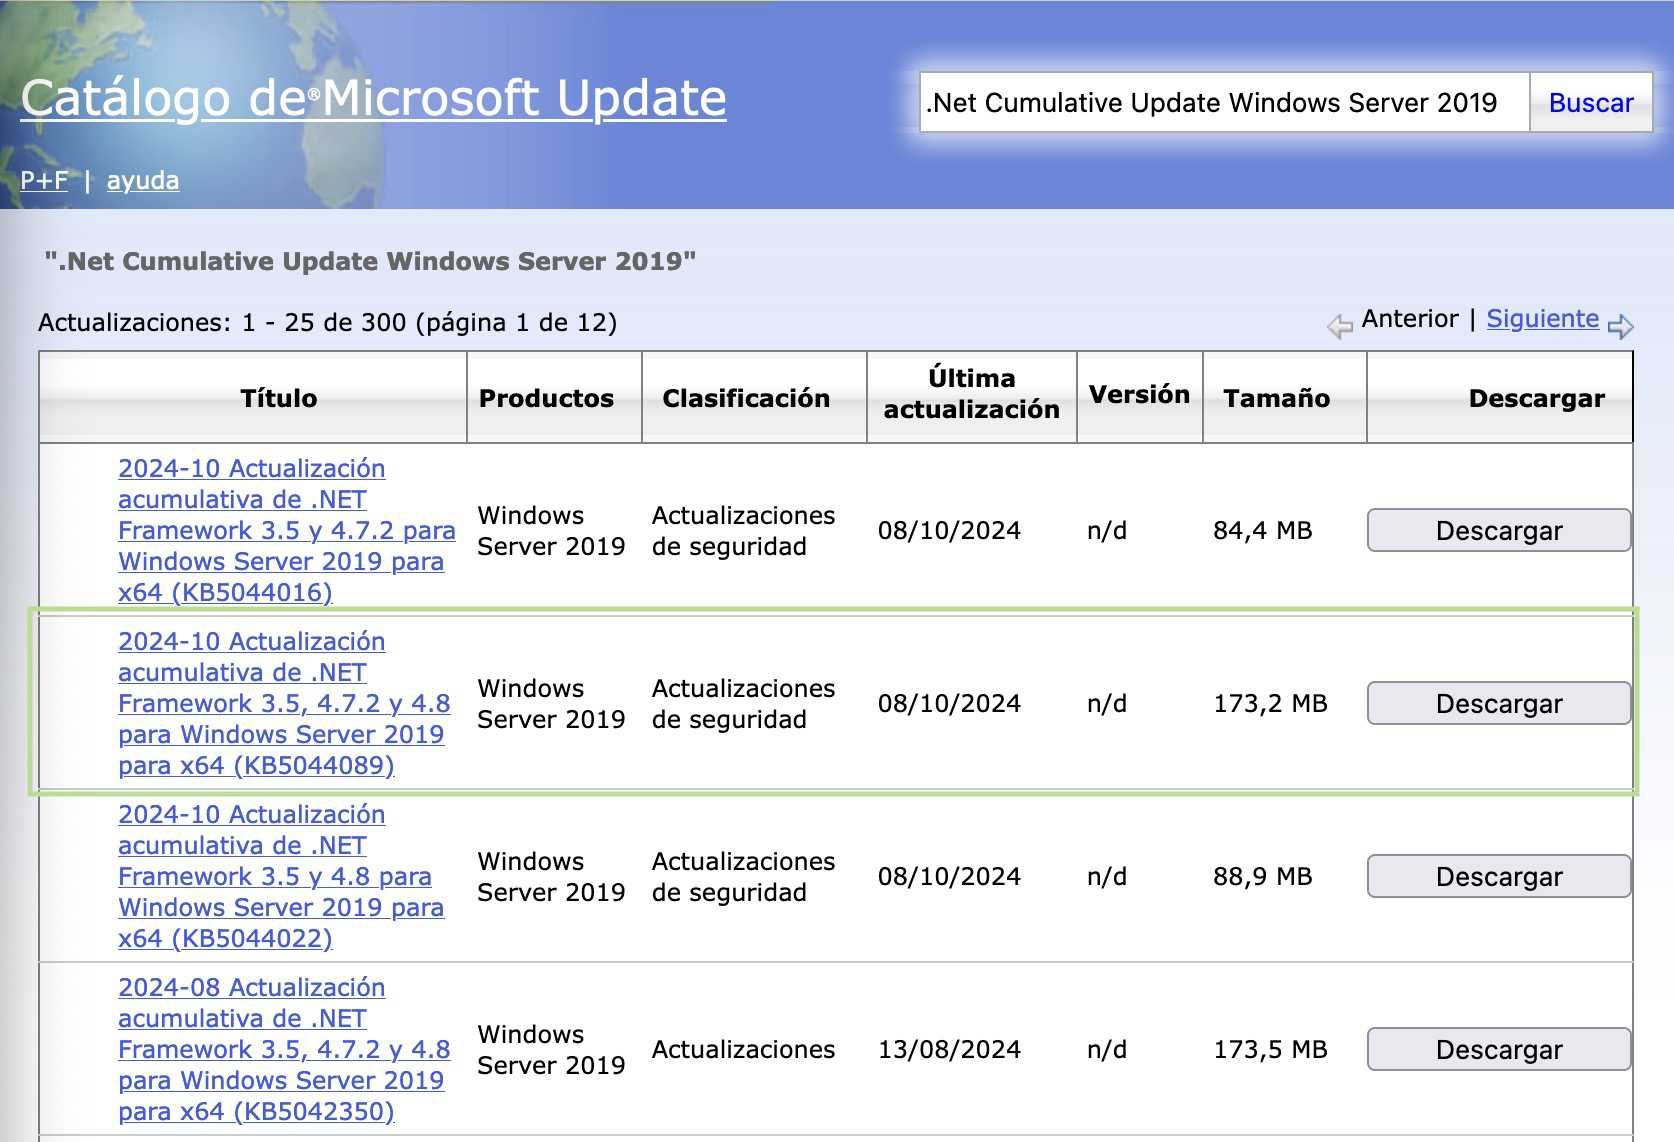The width and height of the screenshot is (1674, 1142).
Task: Select the 173,5 MB size cell
Action: pos(1270,1049)
